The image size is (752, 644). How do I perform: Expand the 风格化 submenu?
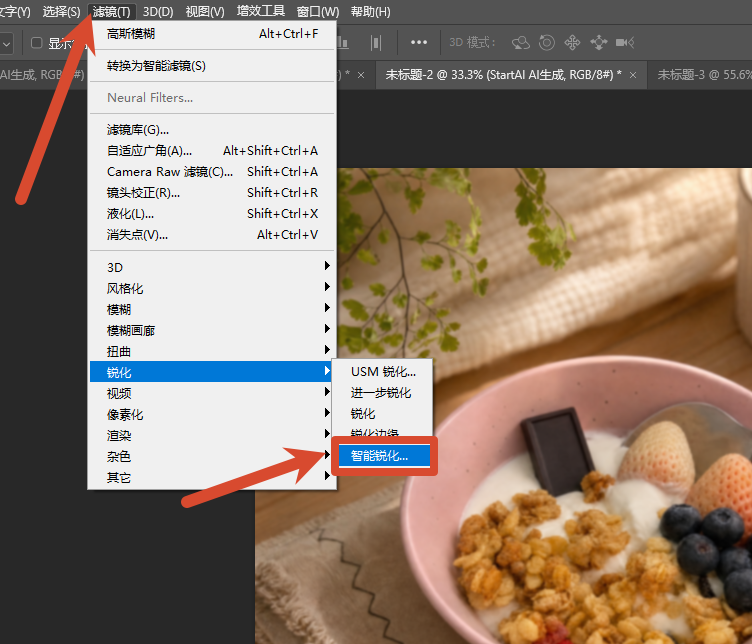(212, 288)
